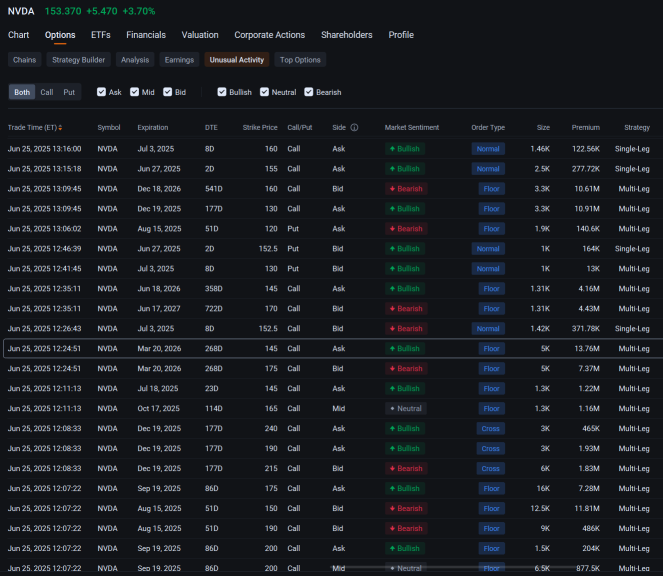Image resolution: width=663 pixels, height=576 pixels.
Task: Select the Both option type toggle
Action: coord(22,92)
